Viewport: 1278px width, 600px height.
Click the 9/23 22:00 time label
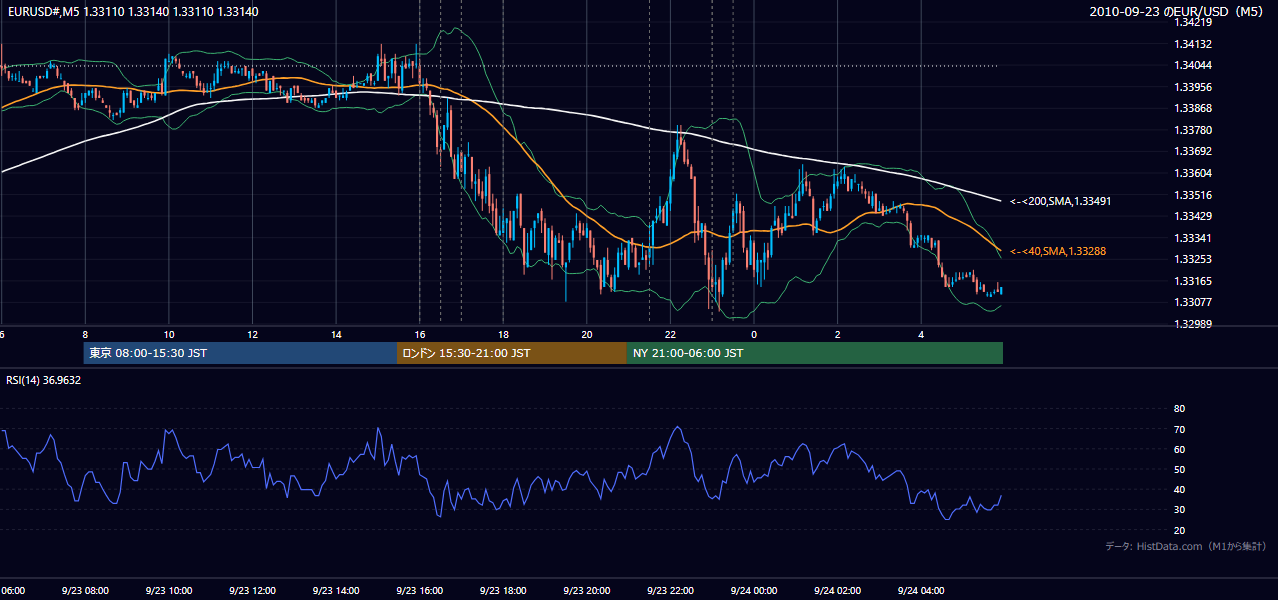click(670, 590)
